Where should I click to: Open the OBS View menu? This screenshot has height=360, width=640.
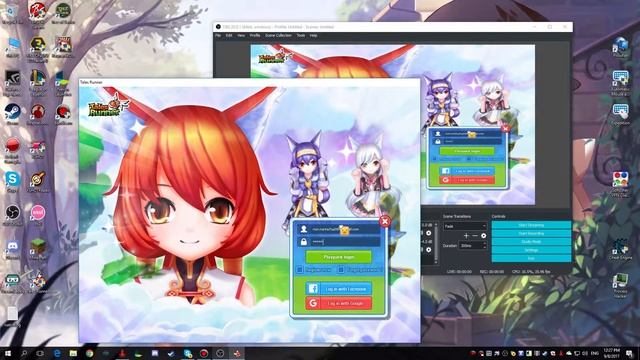(241, 36)
